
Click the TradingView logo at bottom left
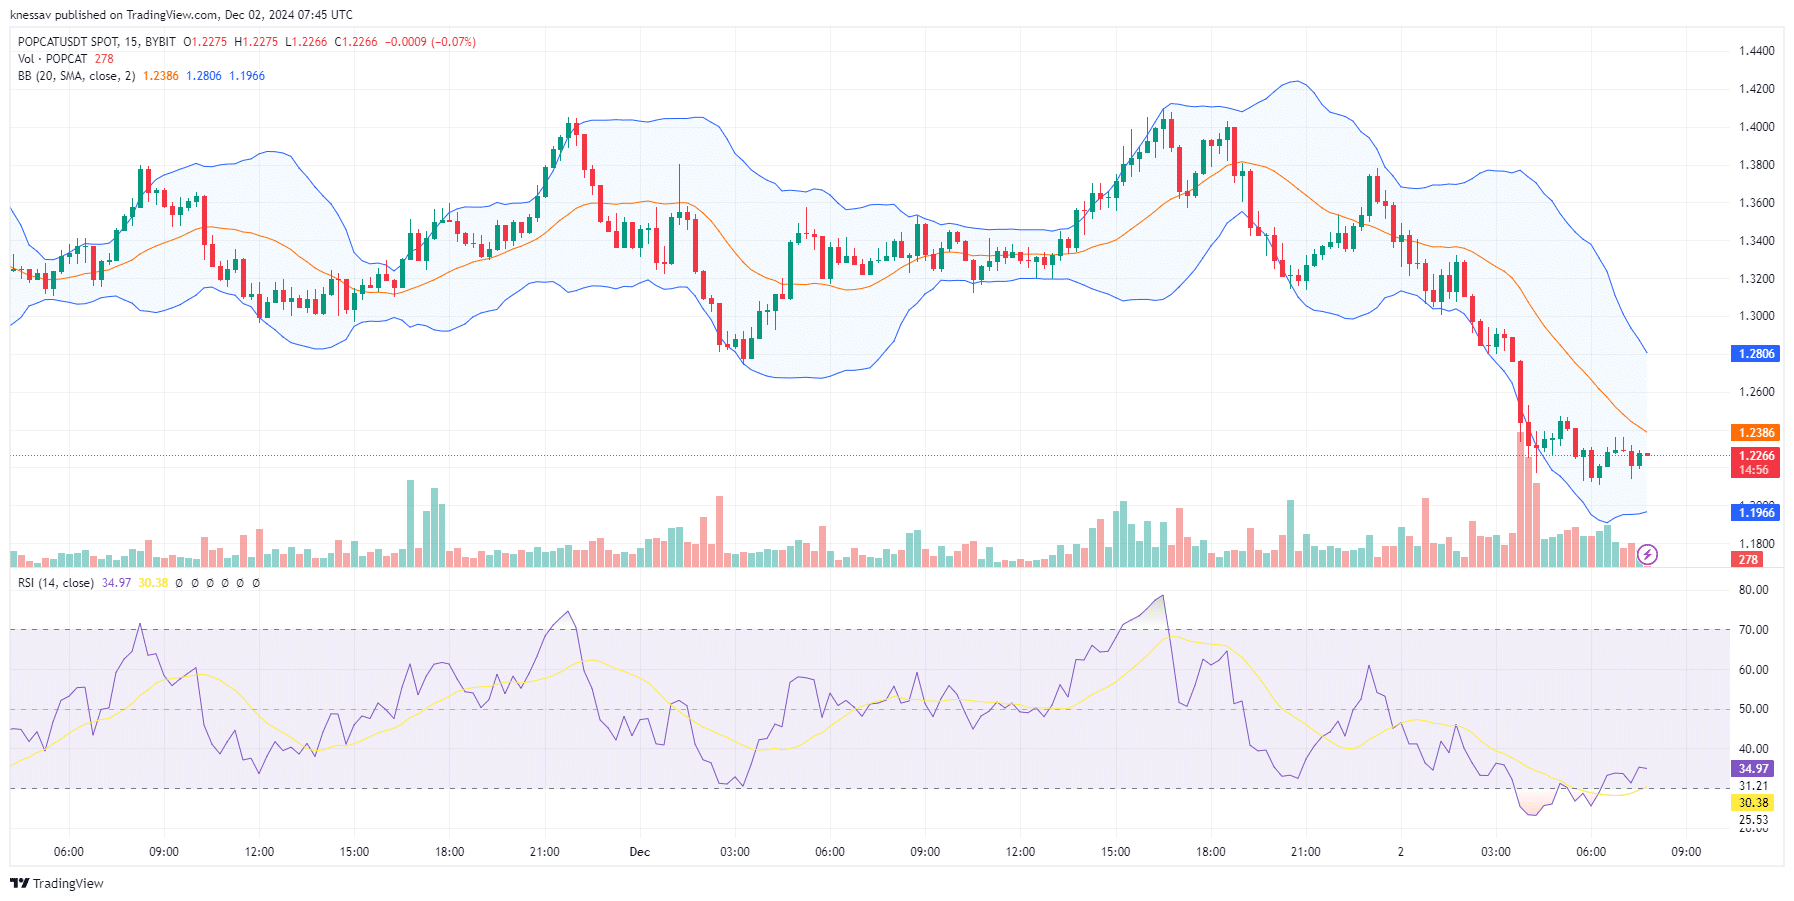click(56, 883)
